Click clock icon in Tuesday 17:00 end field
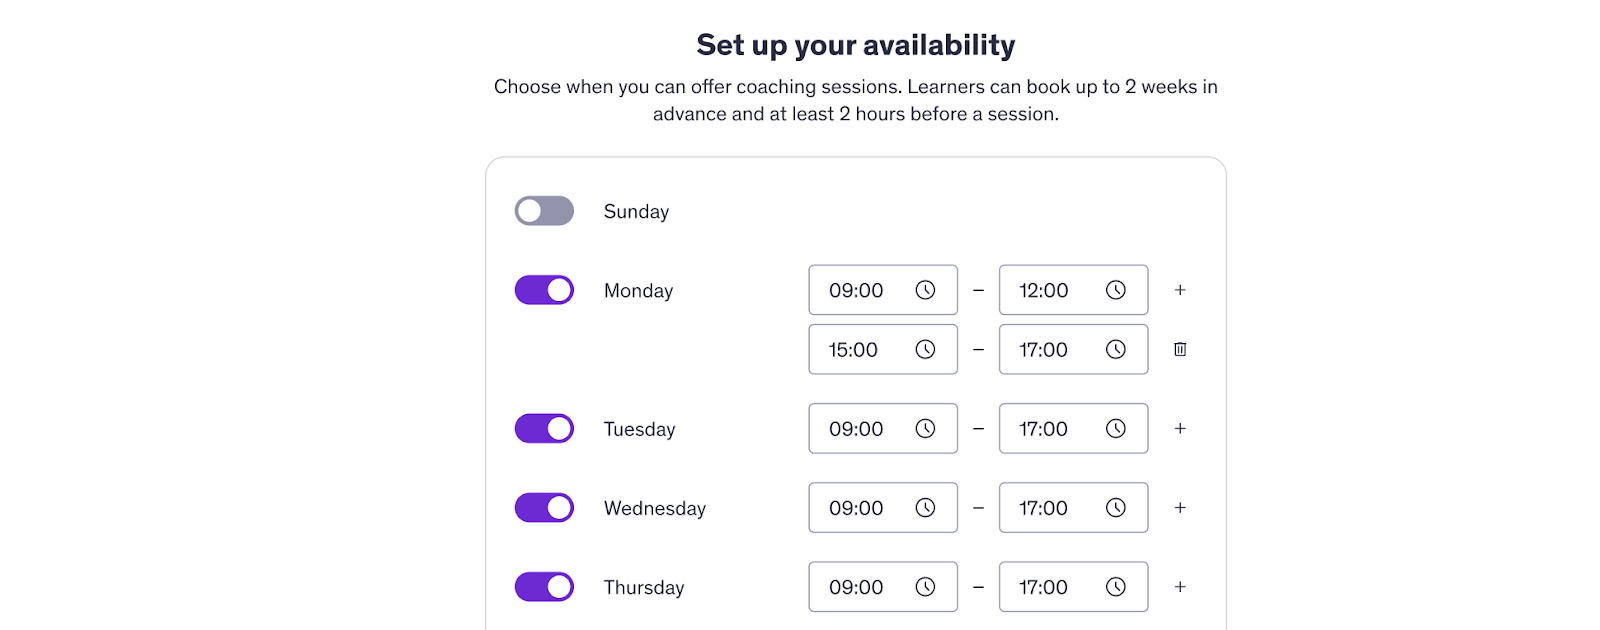 [1115, 428]
